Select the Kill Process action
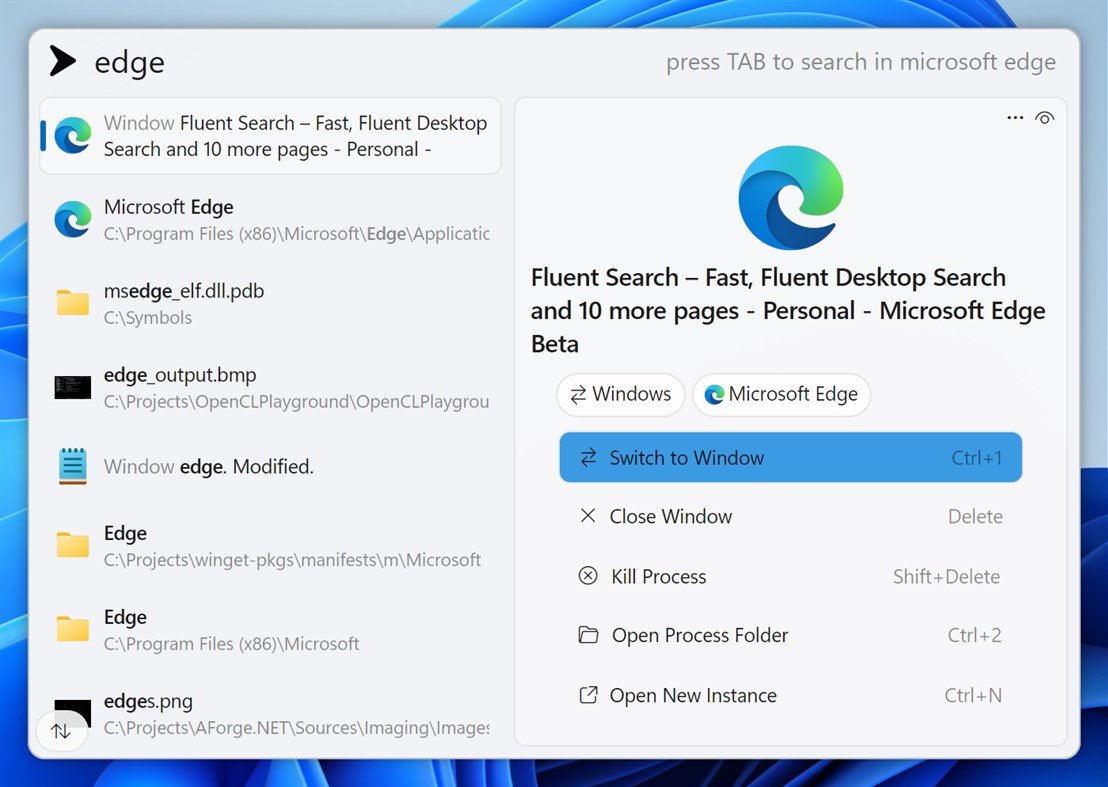 point(657,576)
